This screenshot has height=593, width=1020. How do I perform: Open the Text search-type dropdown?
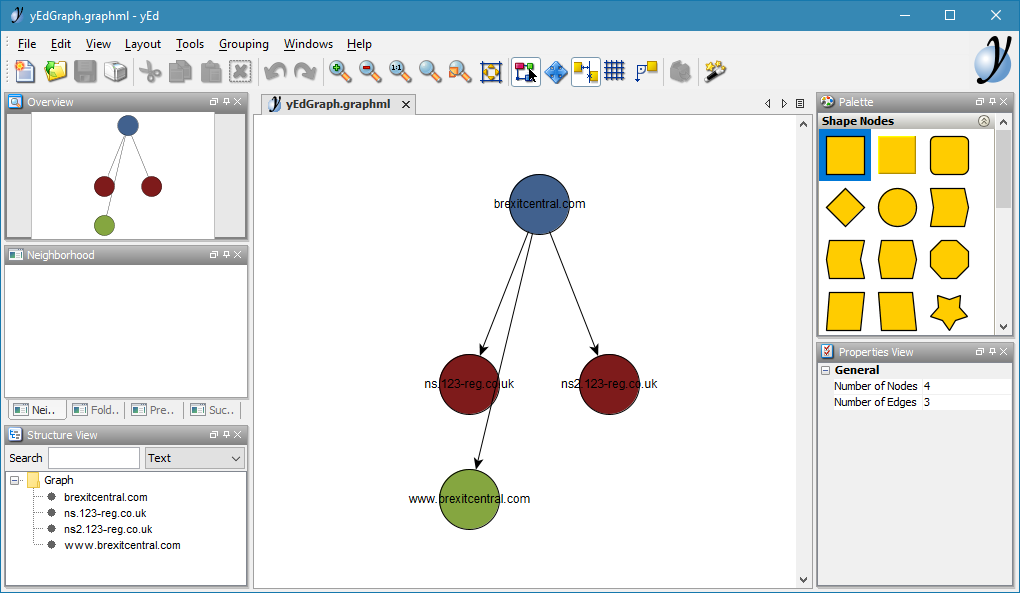[x=195, y=458]
